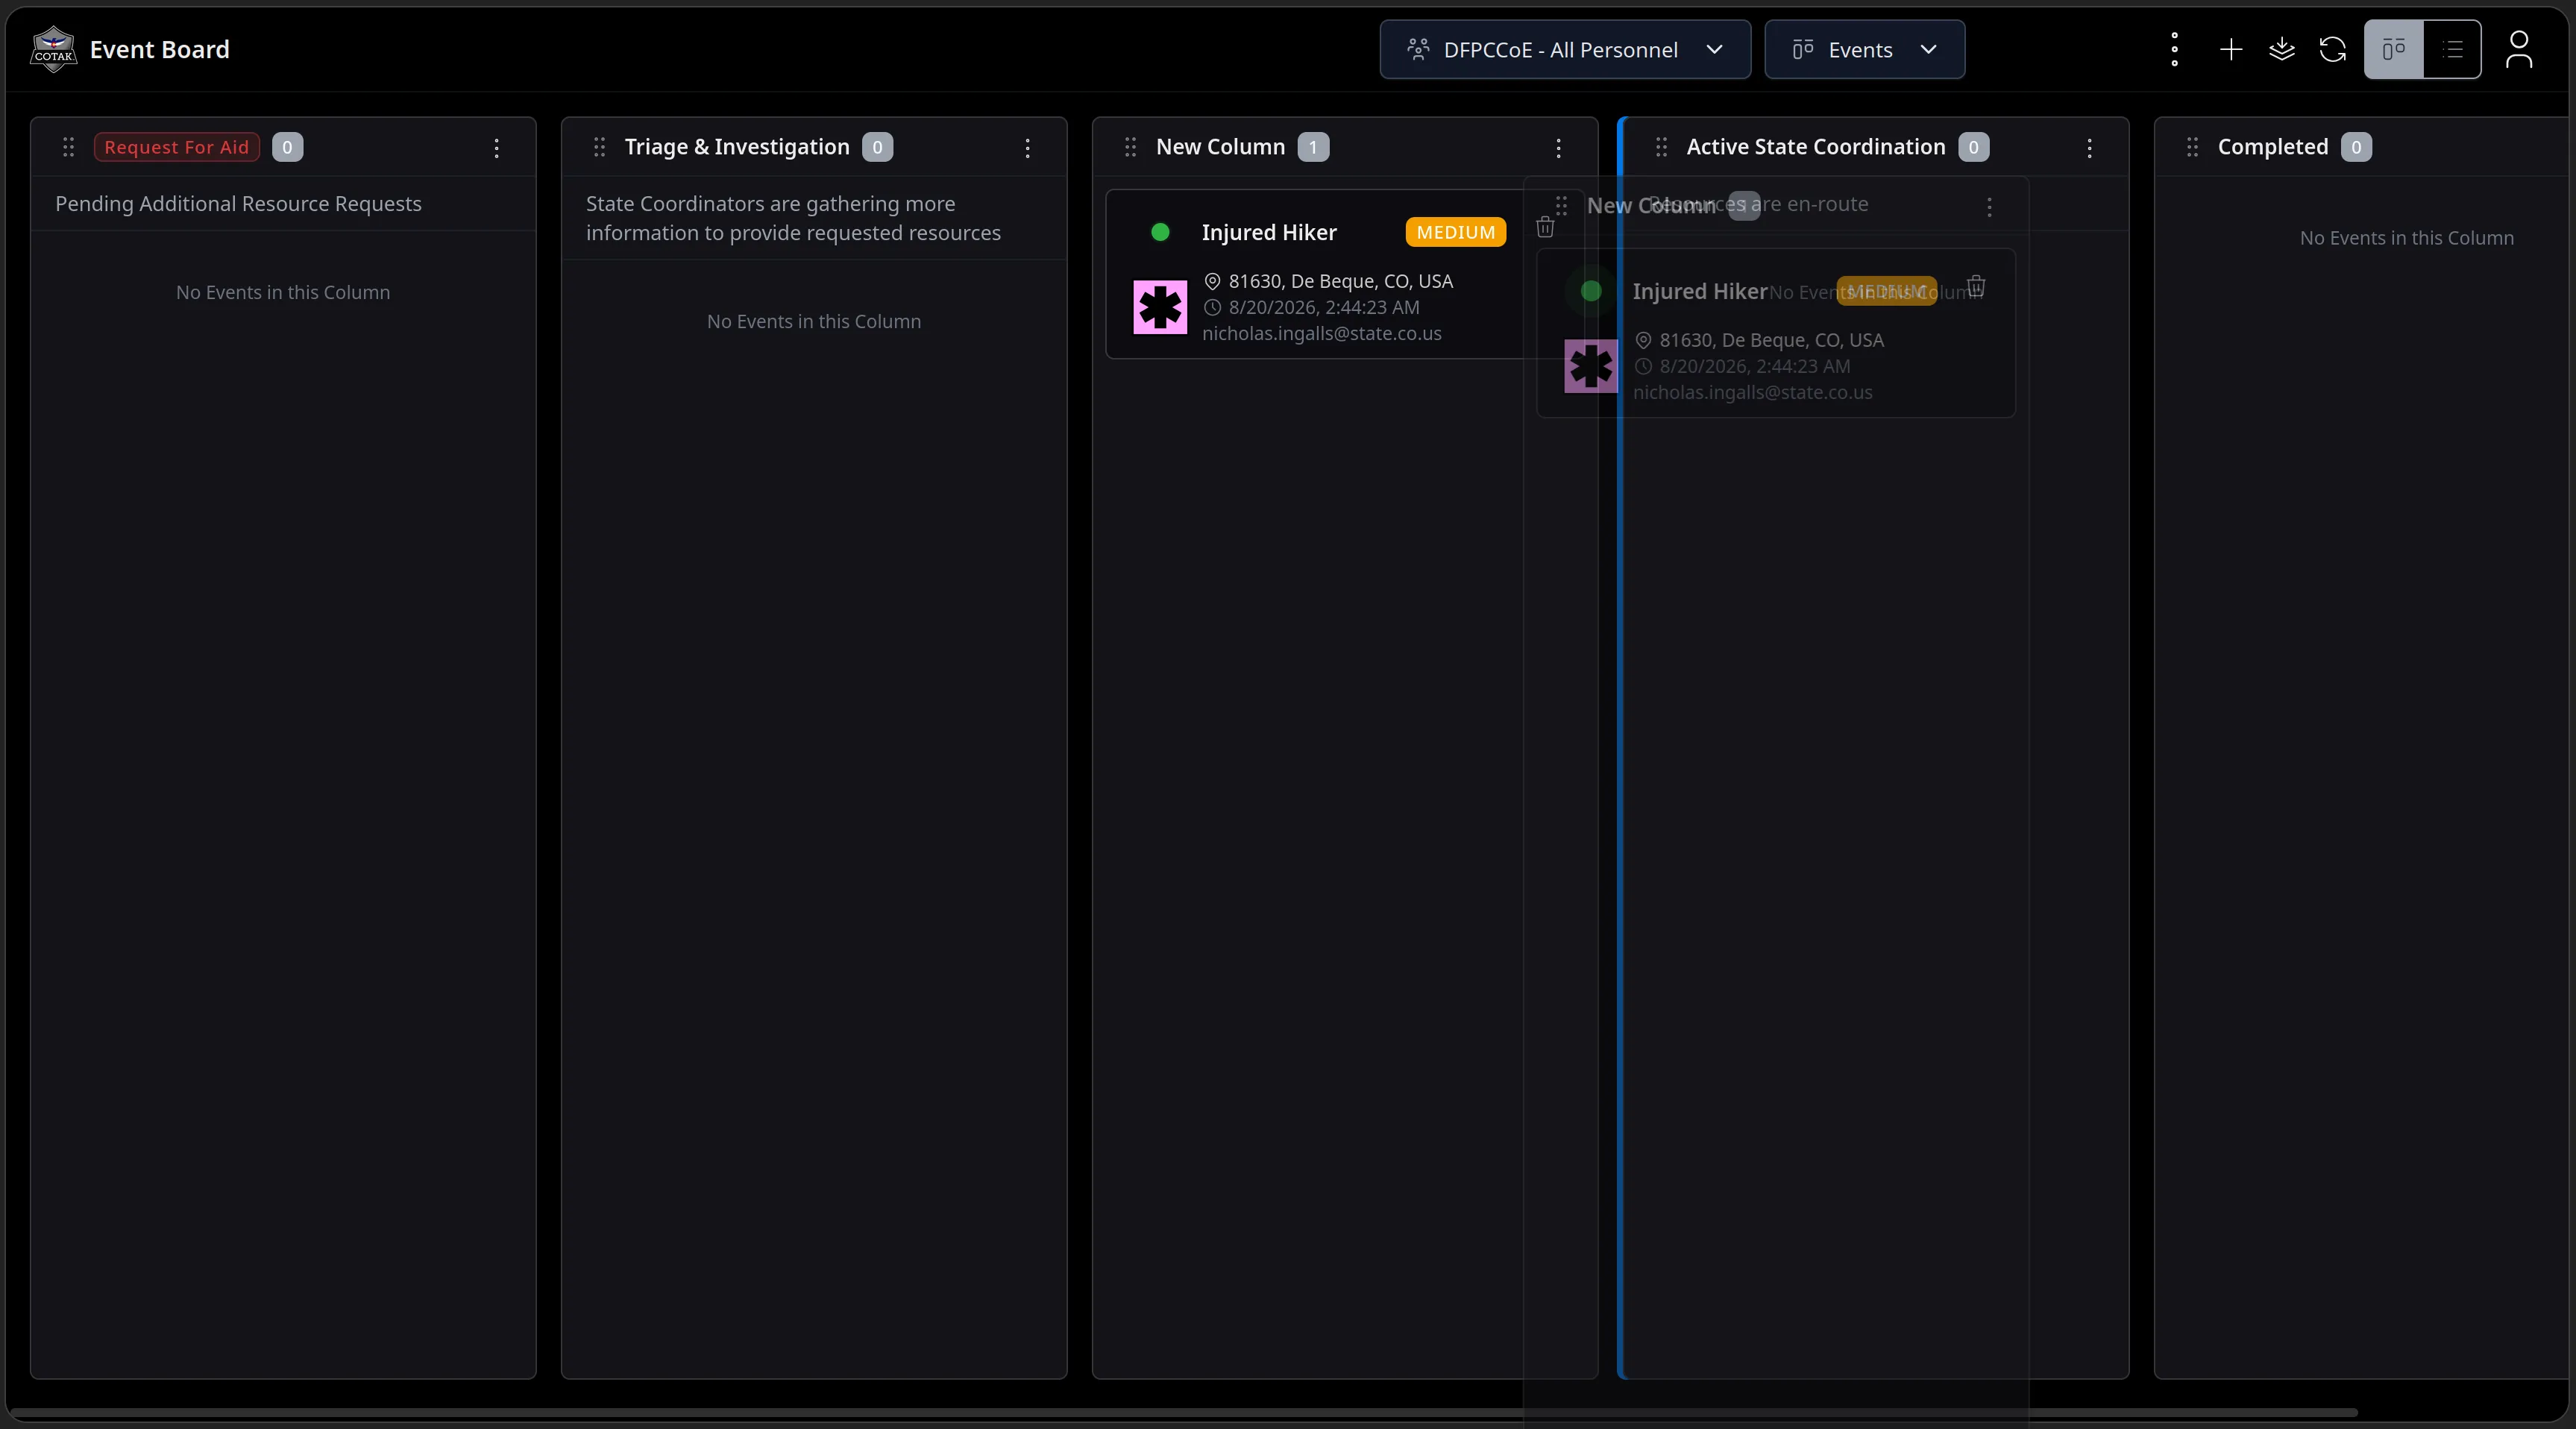Image resolution: width=2576 pixels, height=1429 pixels.
Task: Click the Active State Coordination column title
Action: [1816, 147]
